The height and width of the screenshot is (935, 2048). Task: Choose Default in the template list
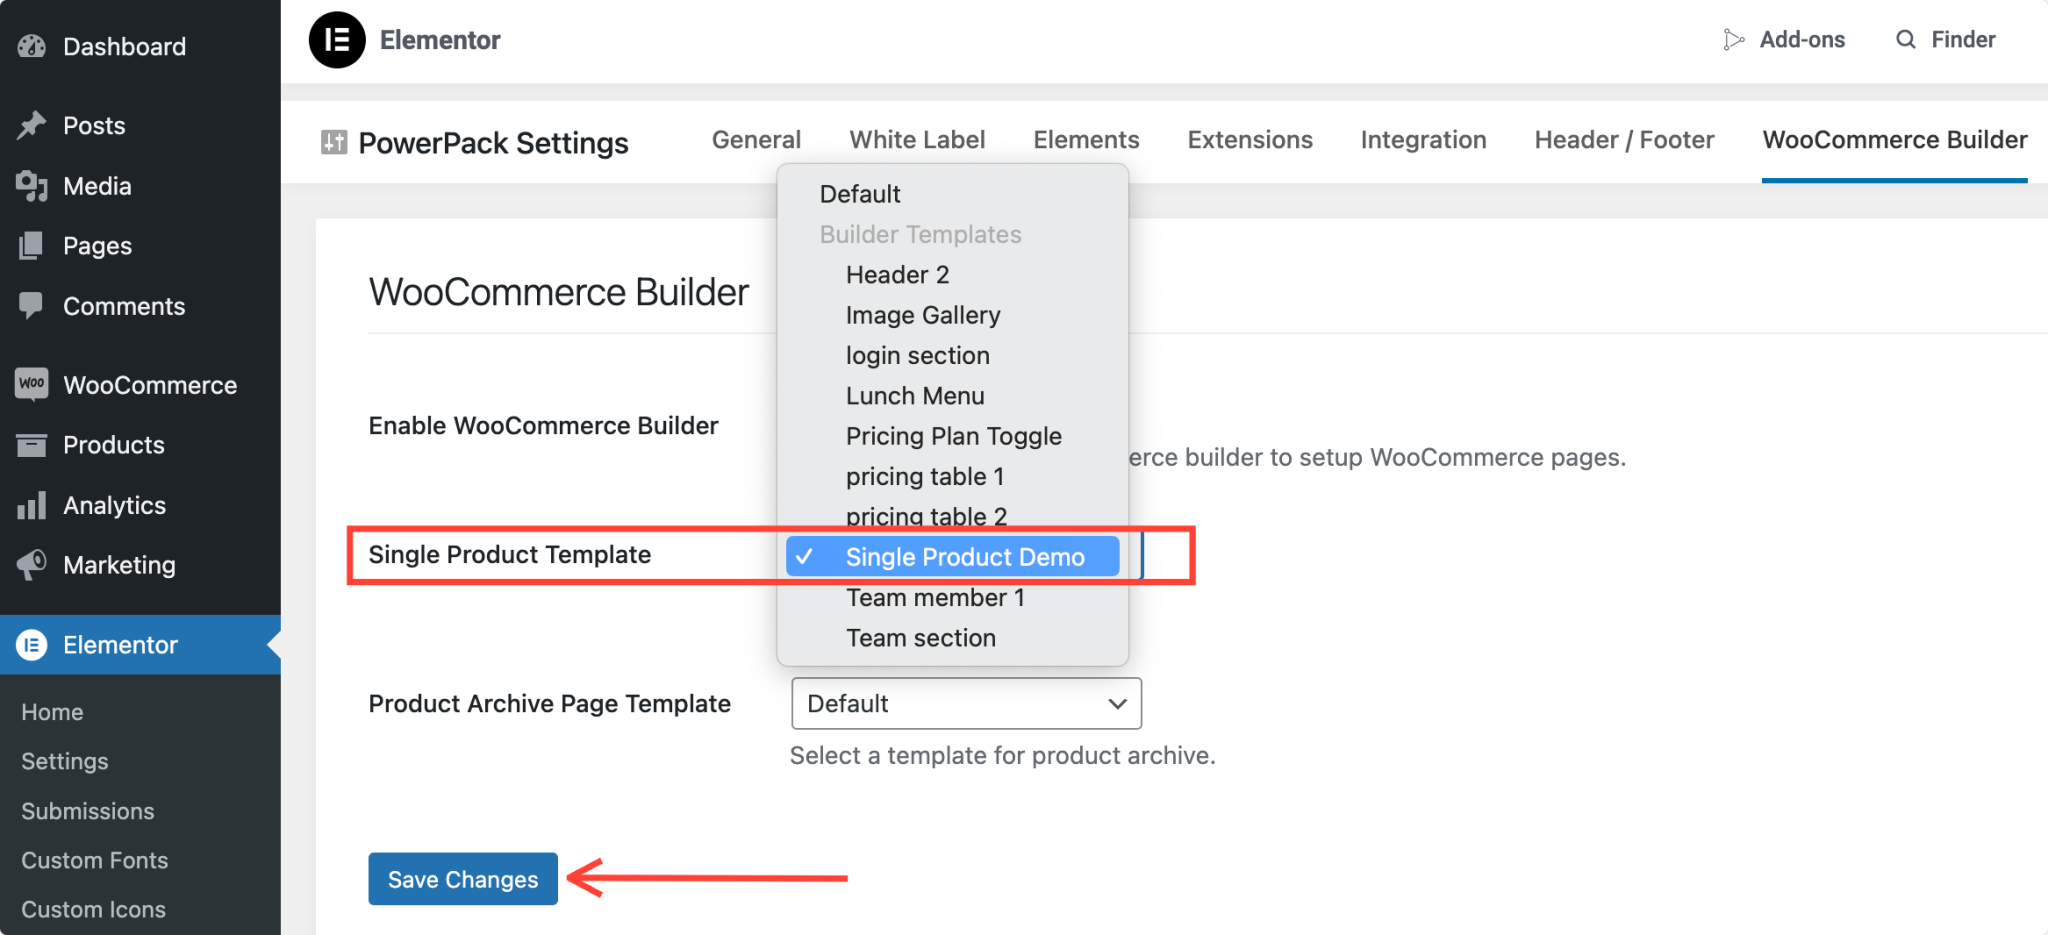tap(860, 194)
